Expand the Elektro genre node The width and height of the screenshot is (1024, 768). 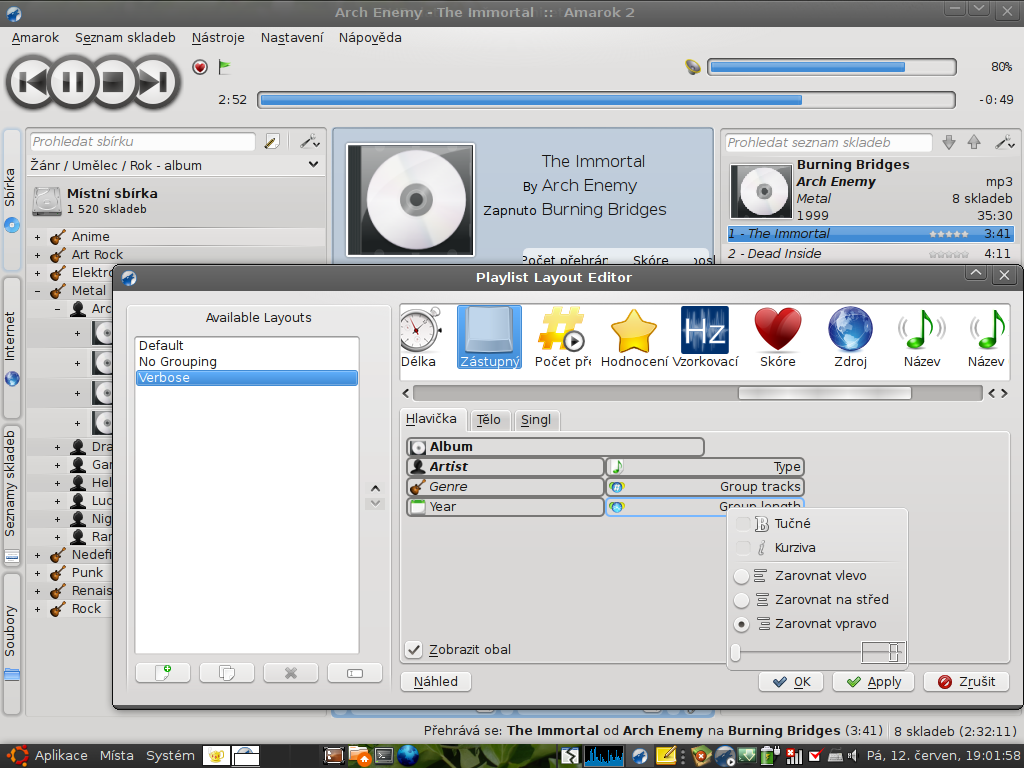37,273
